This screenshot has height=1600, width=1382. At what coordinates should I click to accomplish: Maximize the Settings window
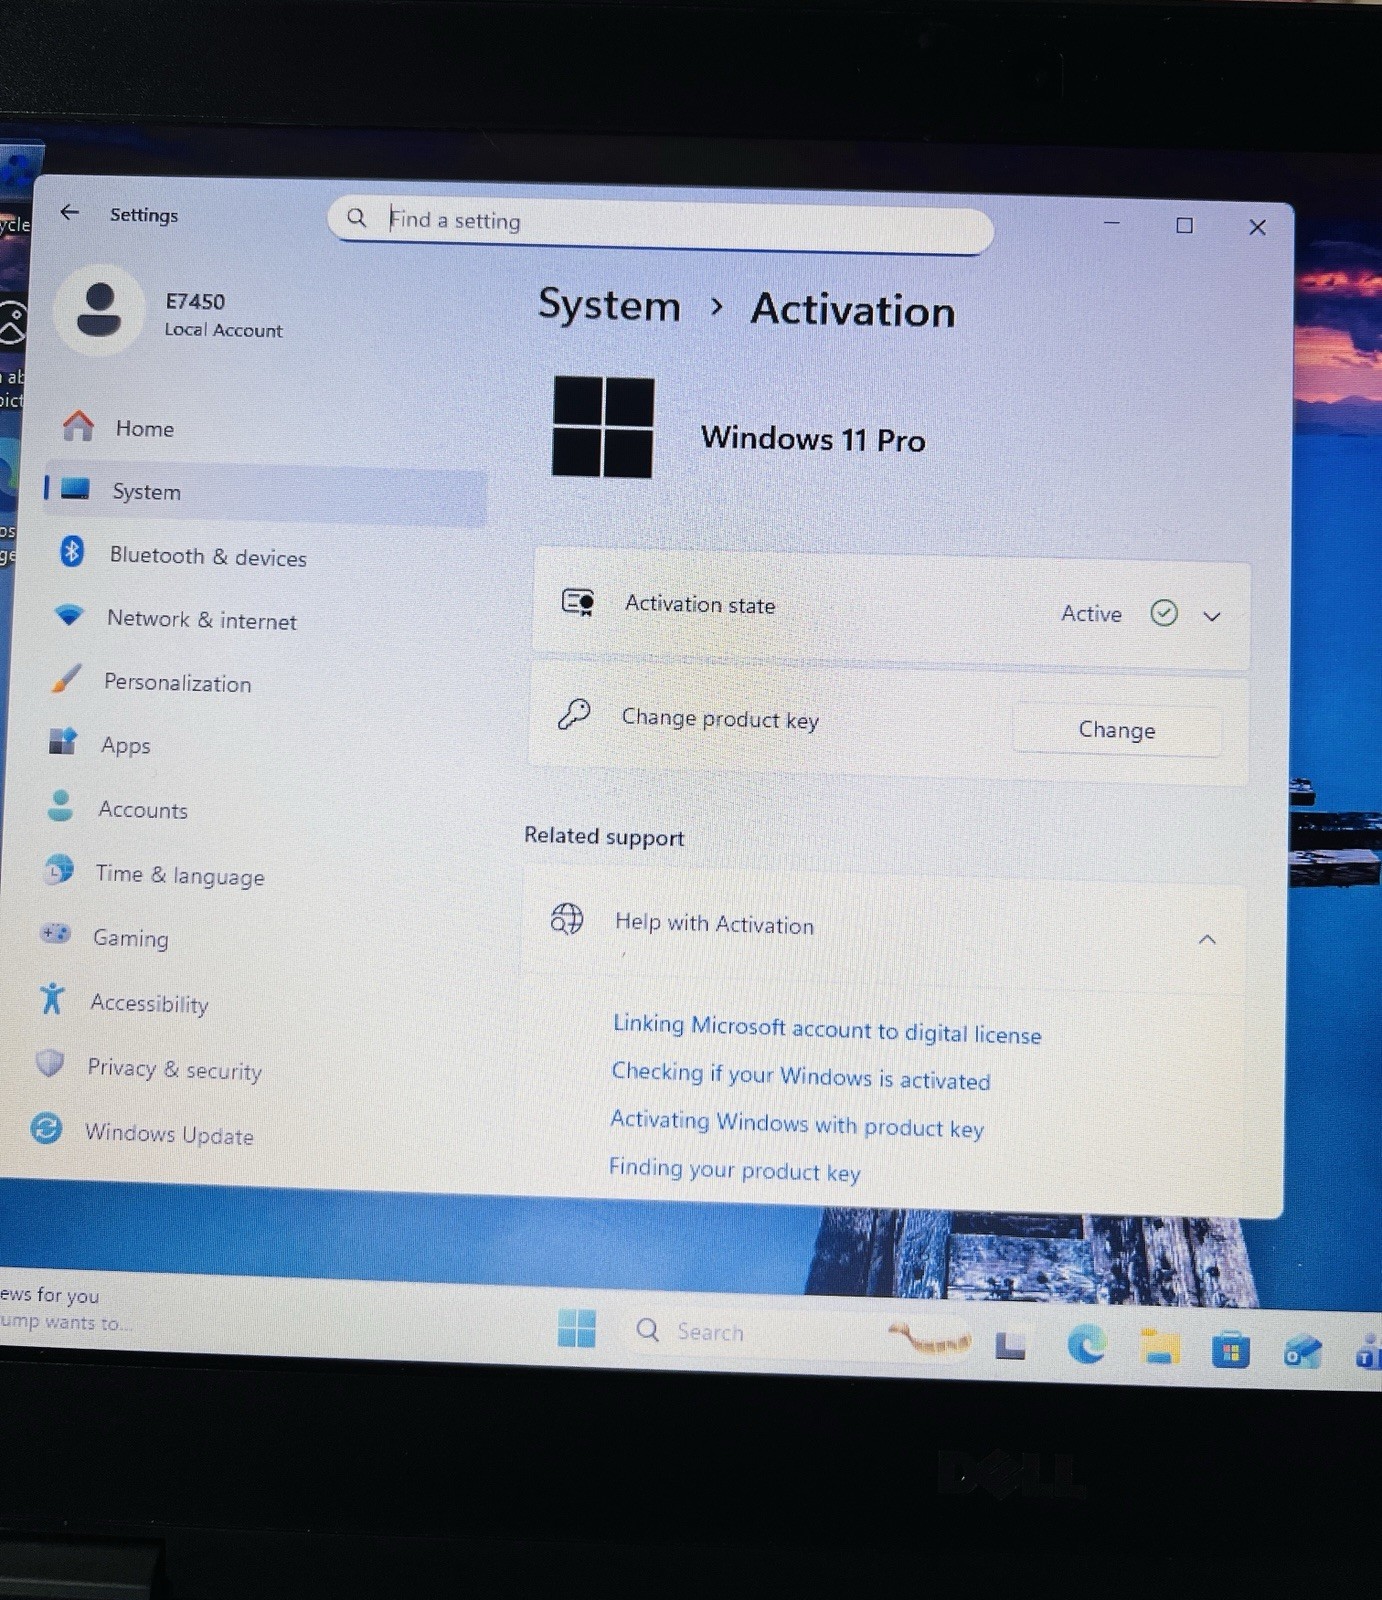coord(1184,225)
